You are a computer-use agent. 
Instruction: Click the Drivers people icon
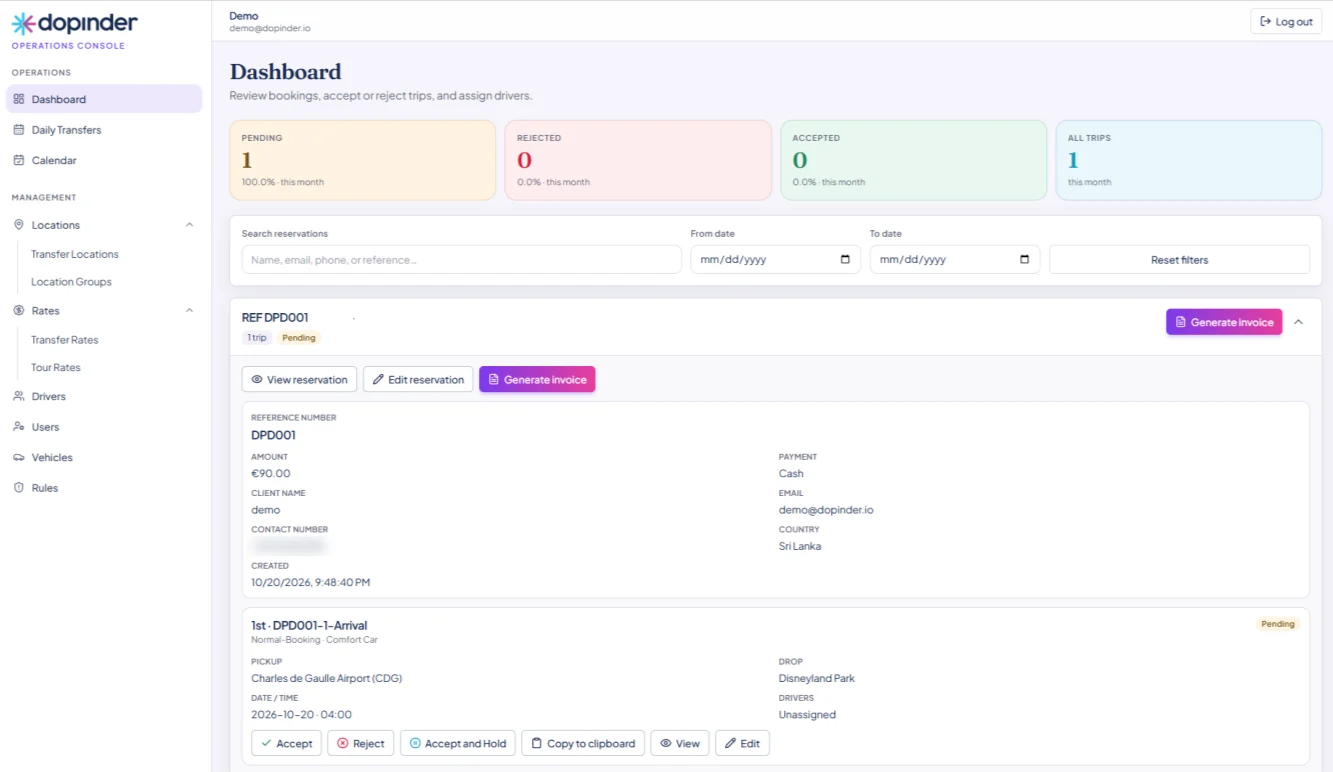(19, 396)
